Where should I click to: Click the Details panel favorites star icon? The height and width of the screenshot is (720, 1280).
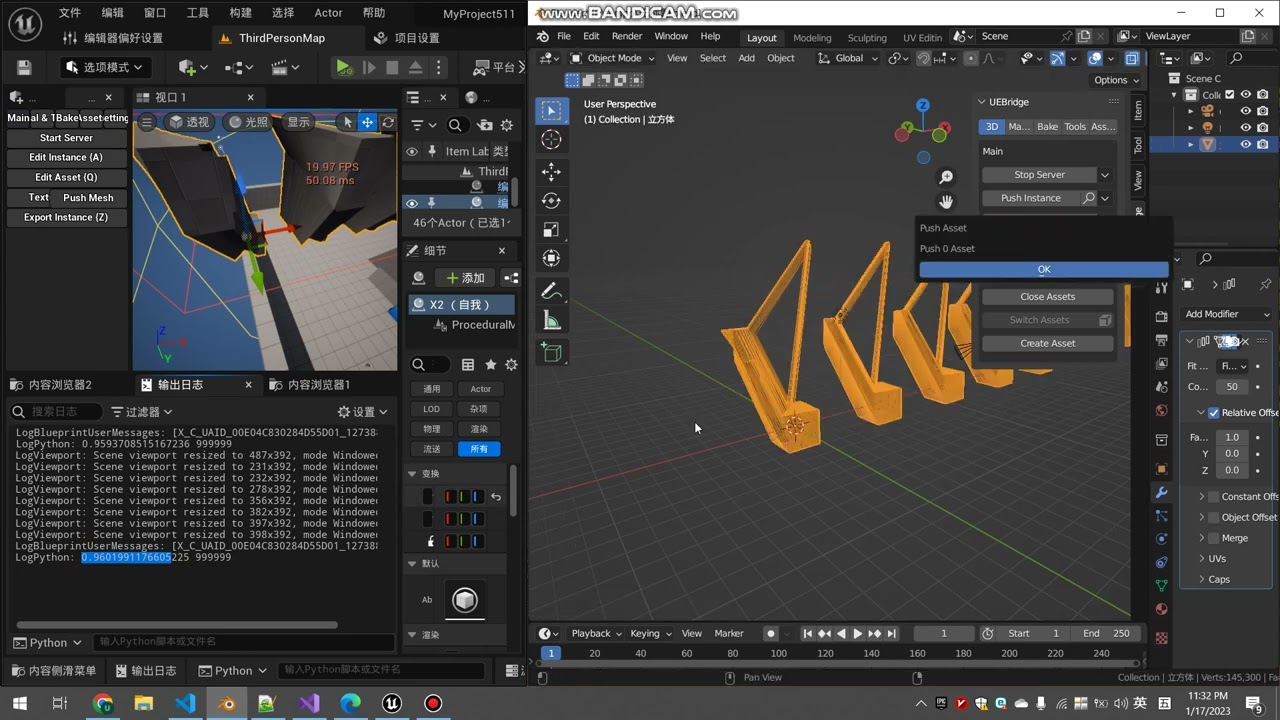pyautogui.click(x=490, y=365)
